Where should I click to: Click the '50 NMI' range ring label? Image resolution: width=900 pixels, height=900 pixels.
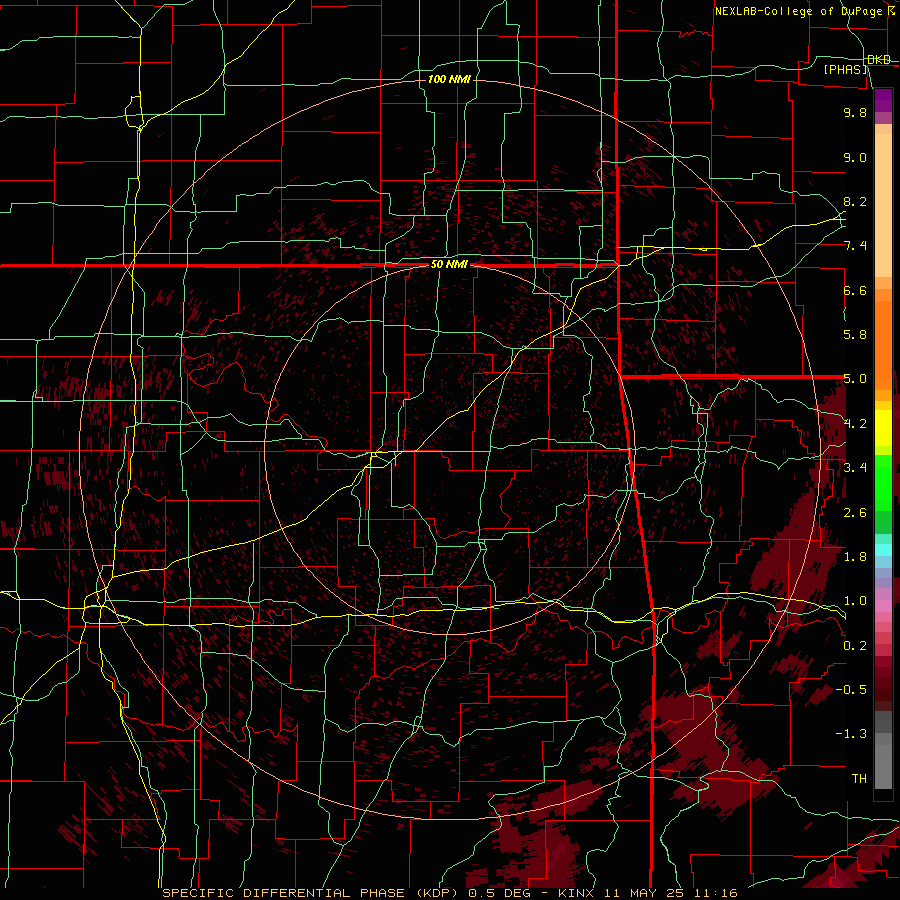click(x=449, y=265)
